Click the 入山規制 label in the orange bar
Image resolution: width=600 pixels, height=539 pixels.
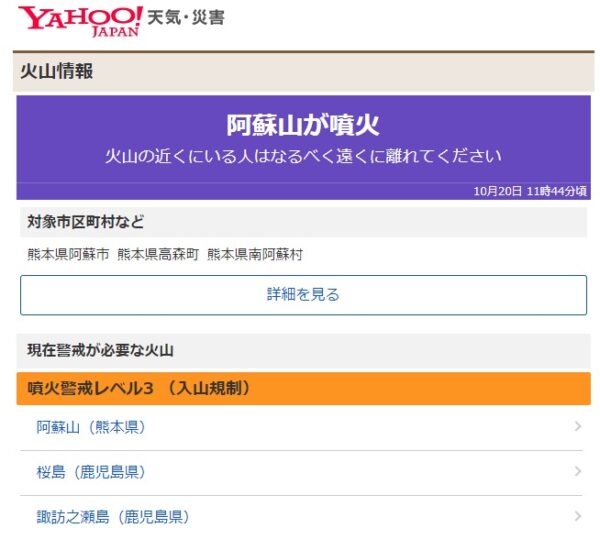point(210,388)
